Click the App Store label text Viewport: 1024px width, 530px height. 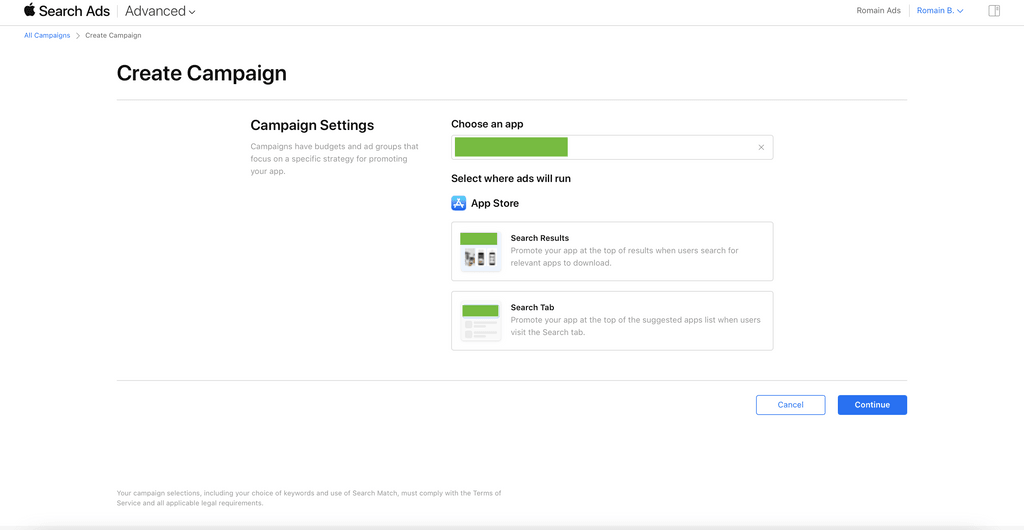pos(495,203)
